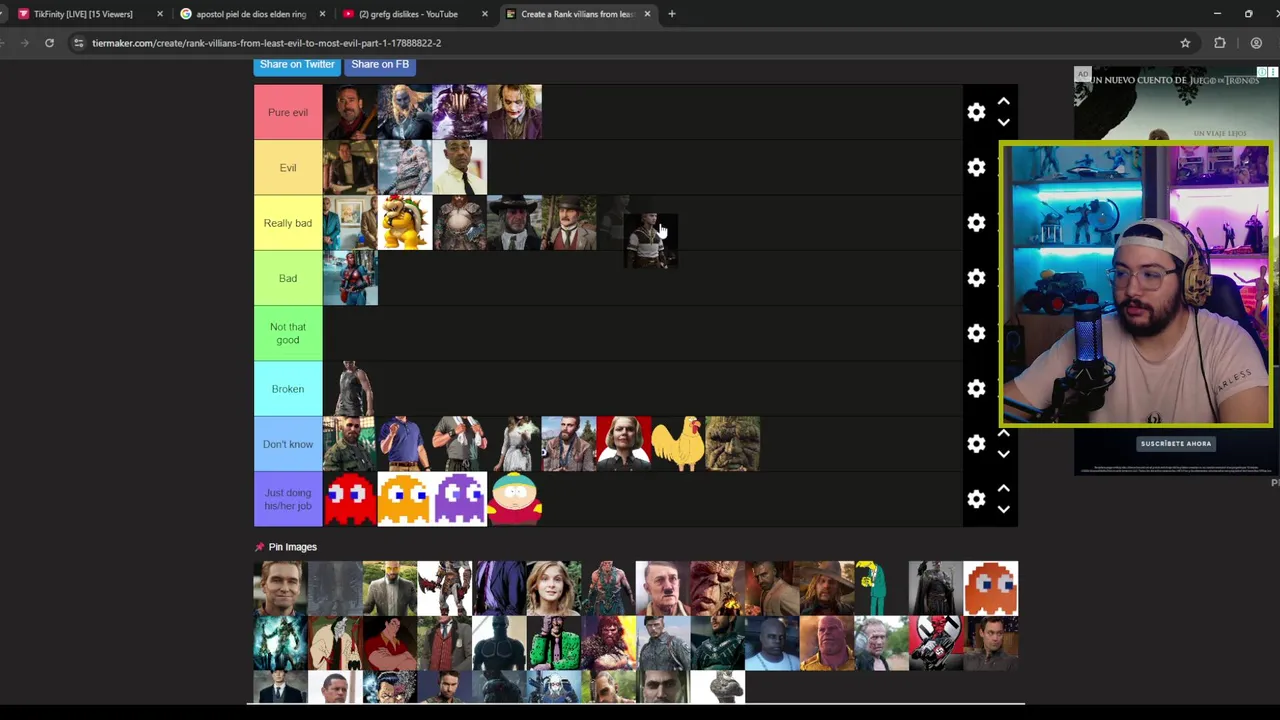The width and height of the screenshot is (1280, 720).
Task: Bookmark this page with the star icon
Action: (1185, 43)
